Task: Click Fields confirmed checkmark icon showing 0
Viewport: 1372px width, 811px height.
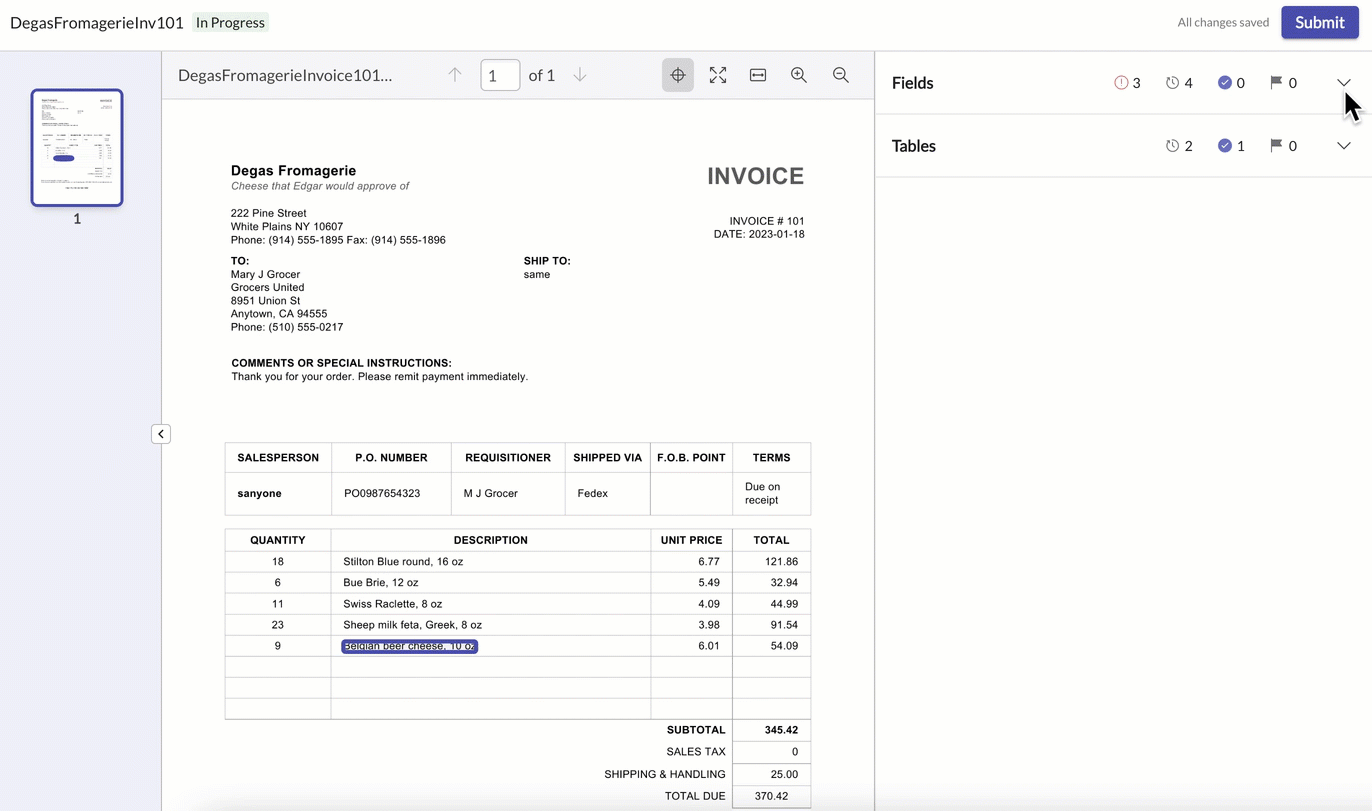Action: pyautogui.click(x=1224, y=83)
